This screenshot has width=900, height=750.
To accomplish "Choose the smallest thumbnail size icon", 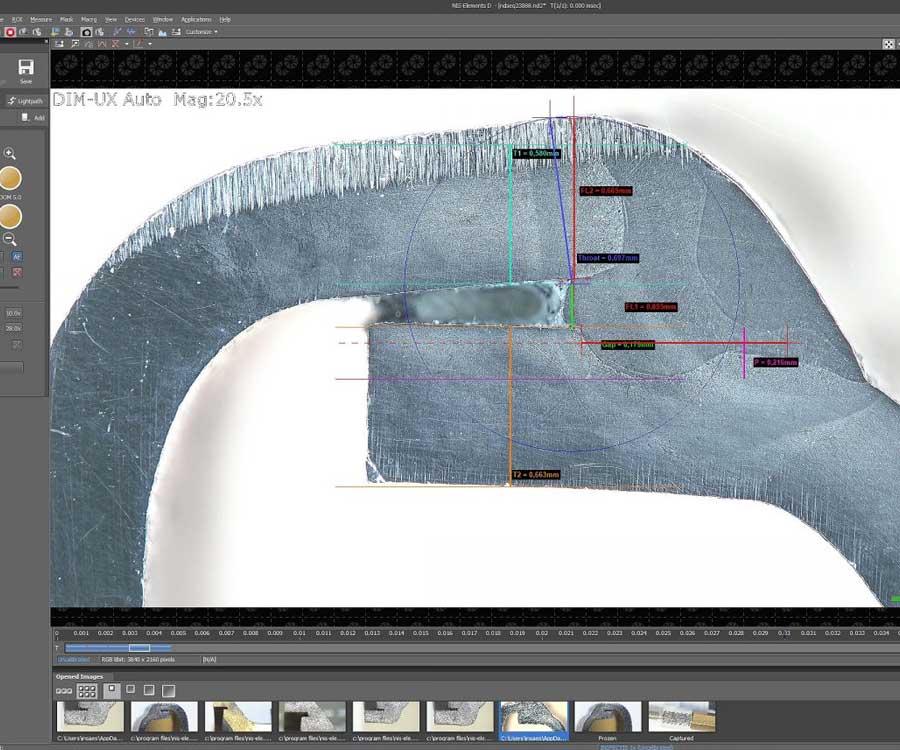I will pyautogui.click(x=111, y=689).
